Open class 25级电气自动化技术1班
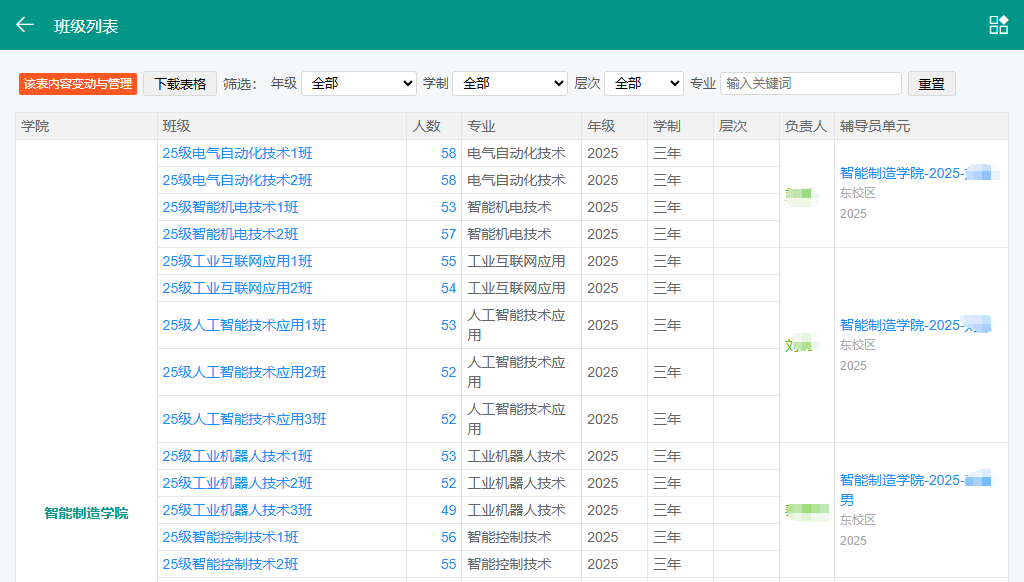The width and height of the screenshot is (1024, 582). [x=237, y=153]
